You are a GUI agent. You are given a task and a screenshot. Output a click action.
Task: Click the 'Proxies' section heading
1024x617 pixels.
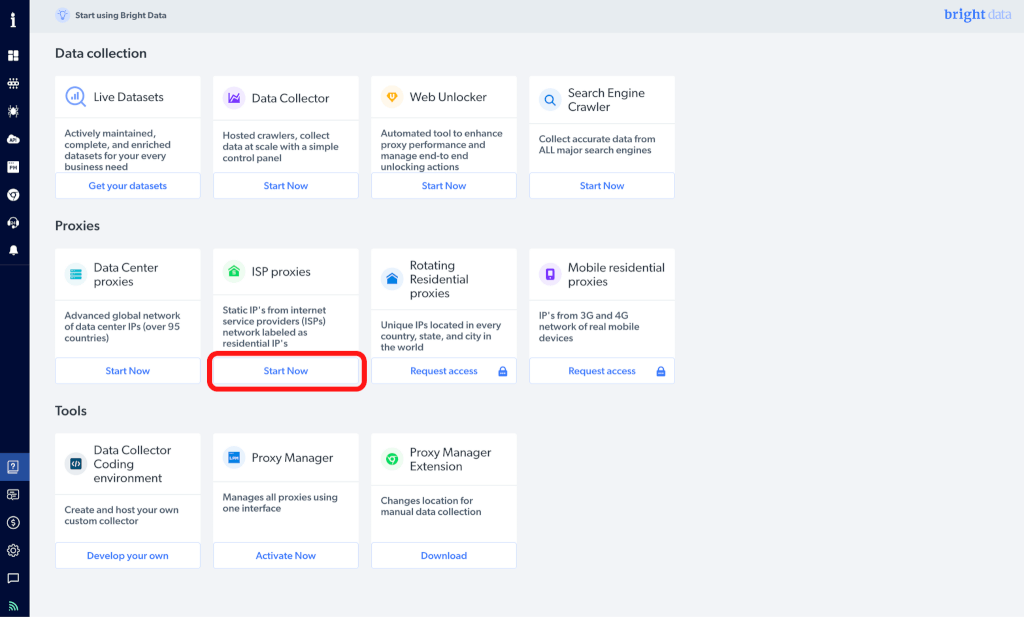point(77,226)
